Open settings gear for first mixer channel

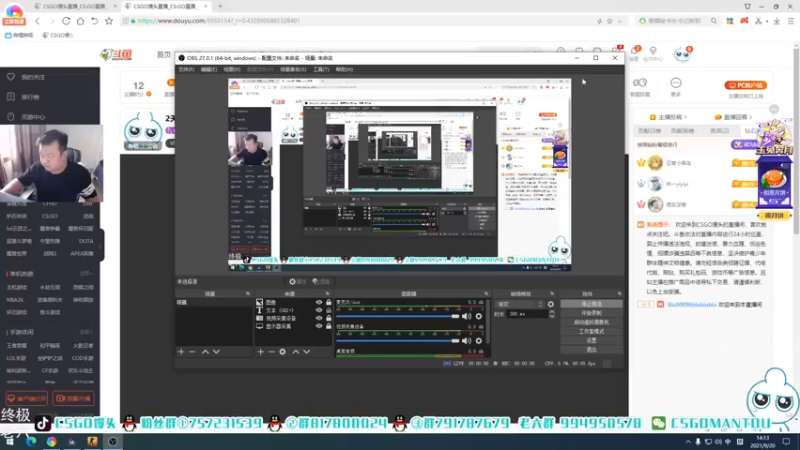pos(479,316)
